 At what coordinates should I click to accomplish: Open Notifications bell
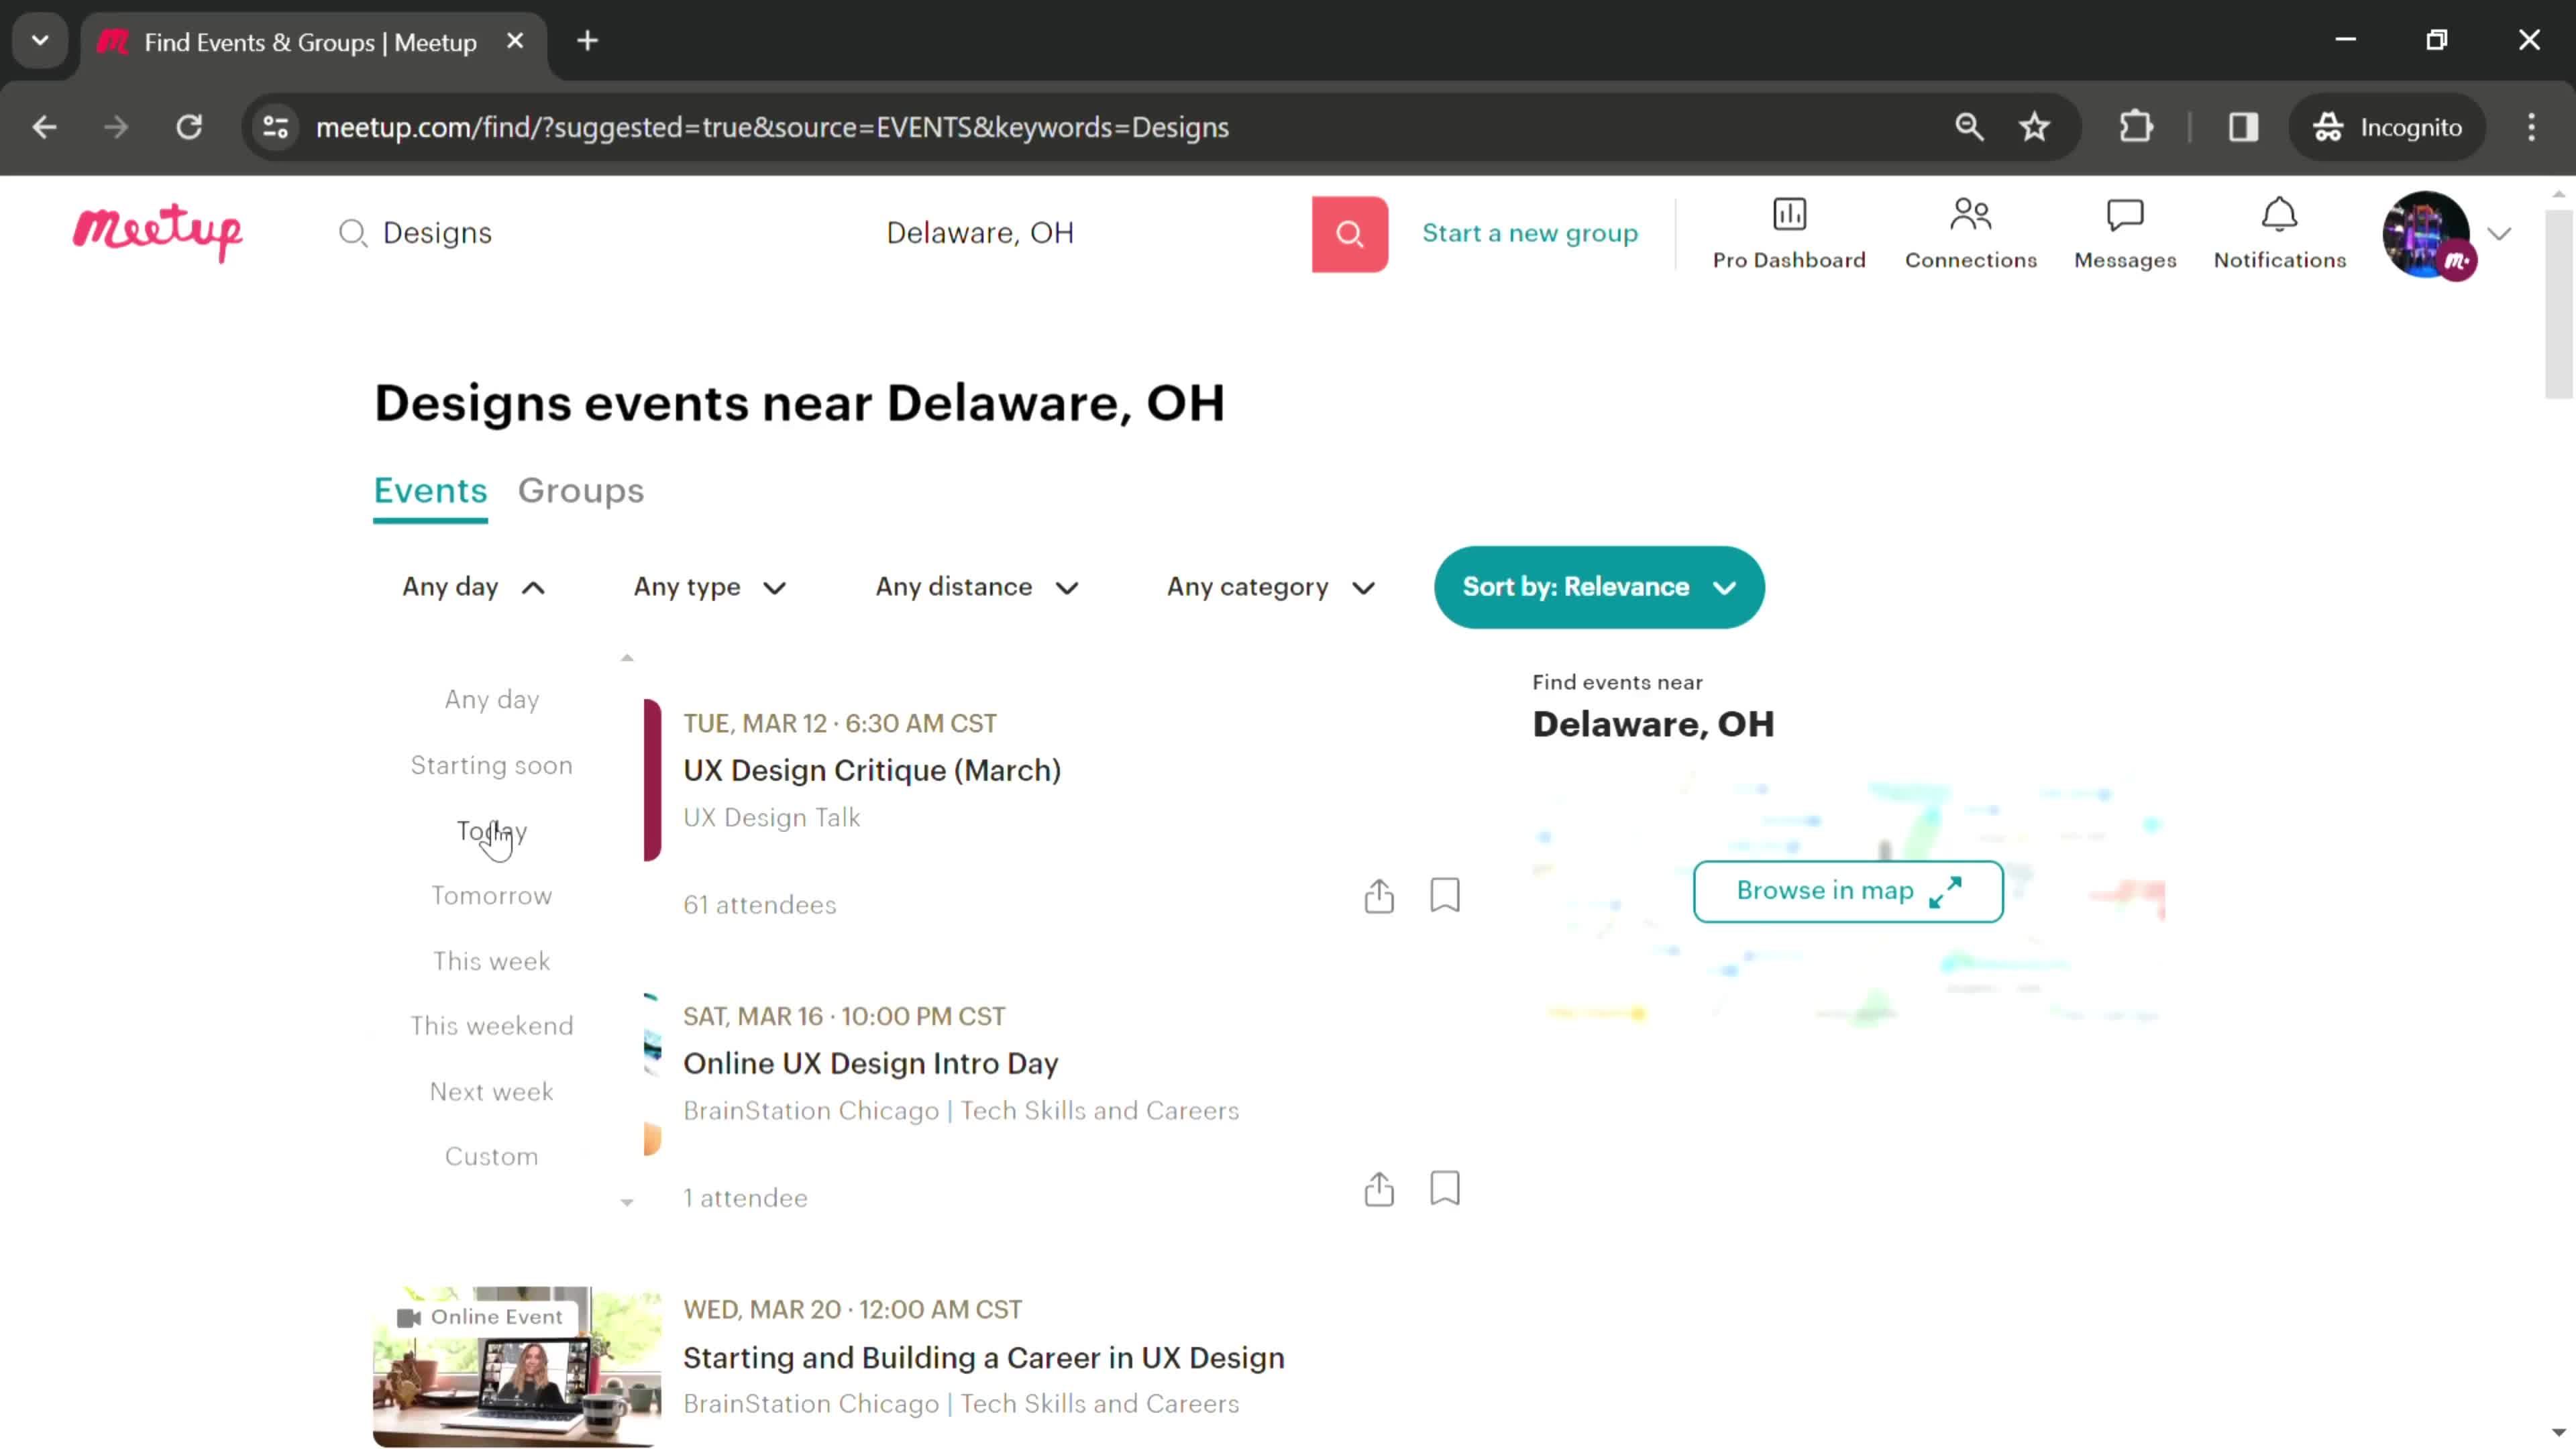point(2279,234)
